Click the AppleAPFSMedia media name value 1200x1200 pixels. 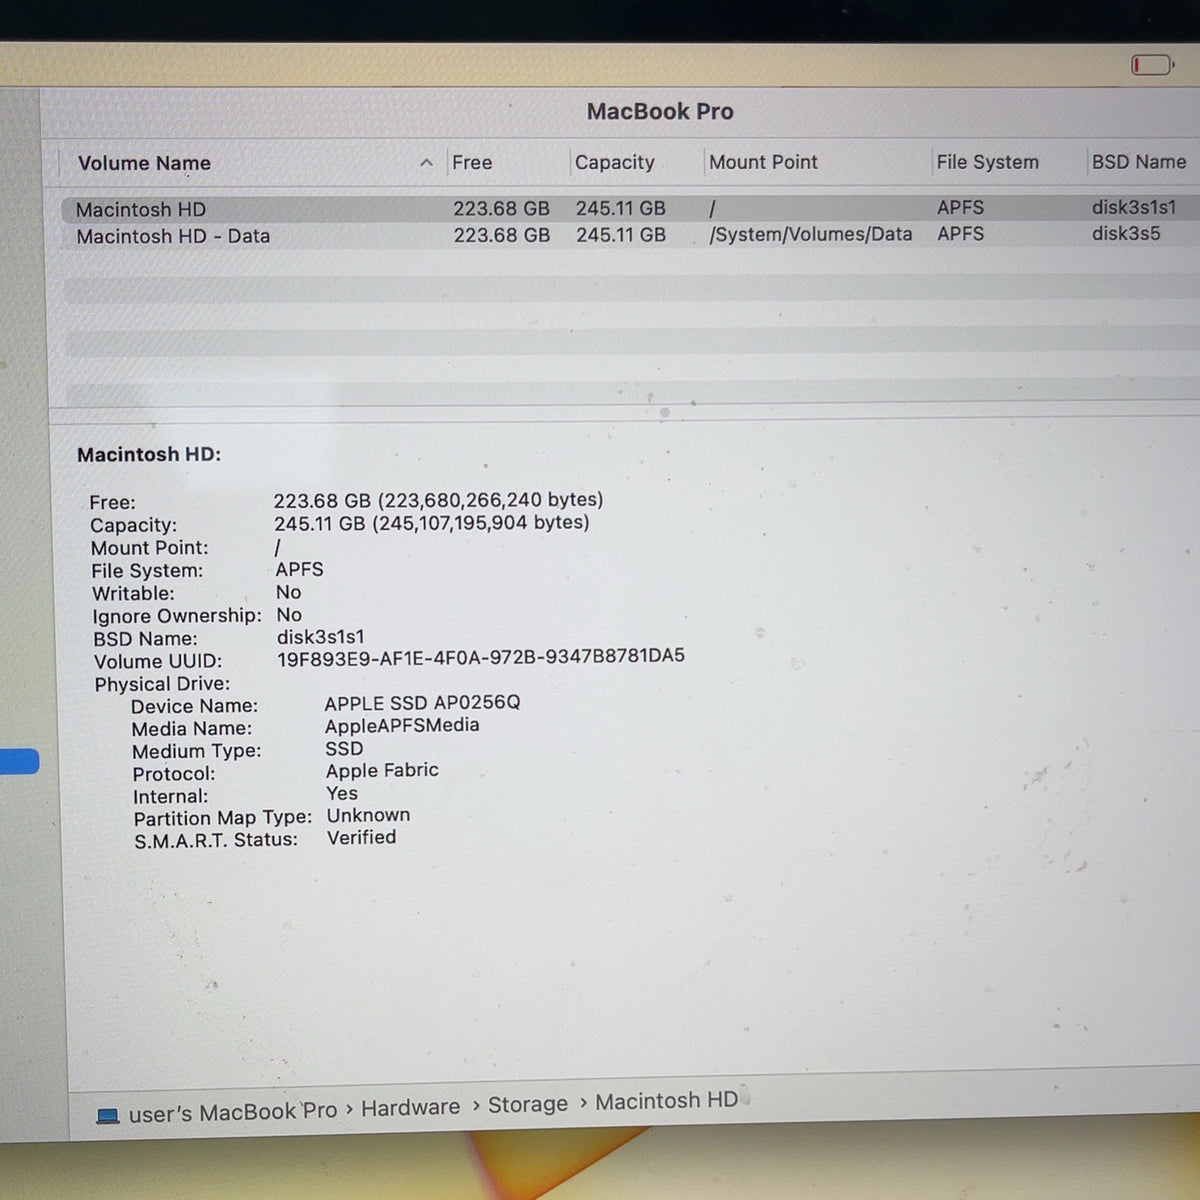(x=402, y=725)
